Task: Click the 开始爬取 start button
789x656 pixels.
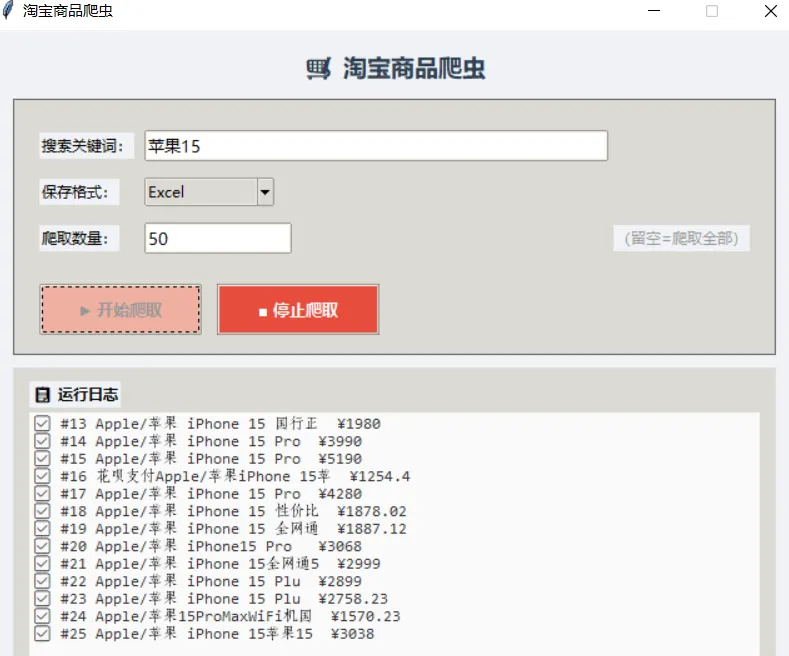Action: [121, 309]
